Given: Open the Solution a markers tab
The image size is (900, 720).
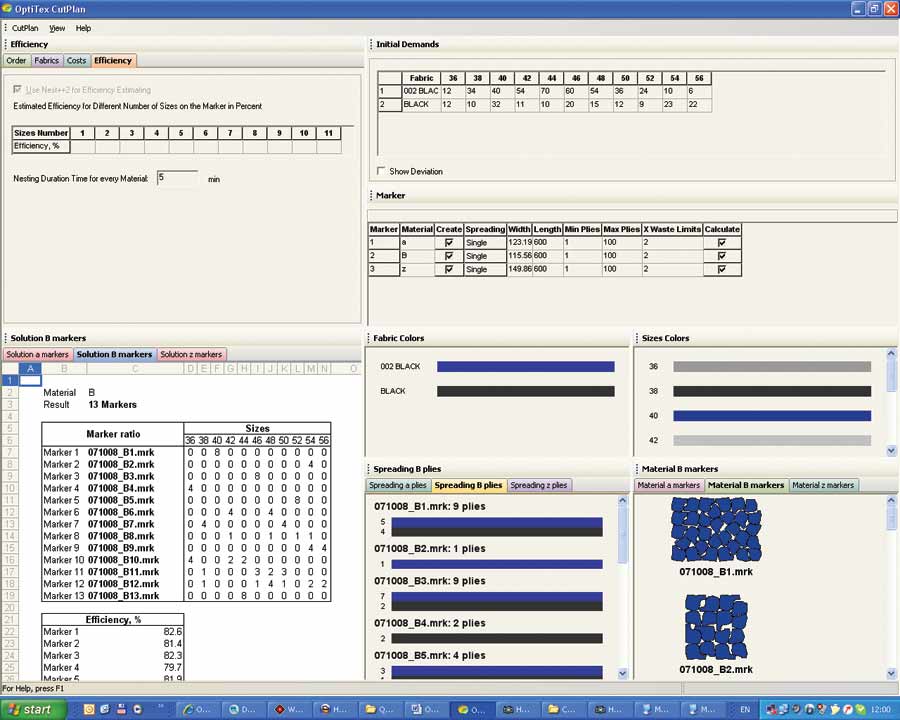Looking at the screenshot, I should tap(38, 355).
